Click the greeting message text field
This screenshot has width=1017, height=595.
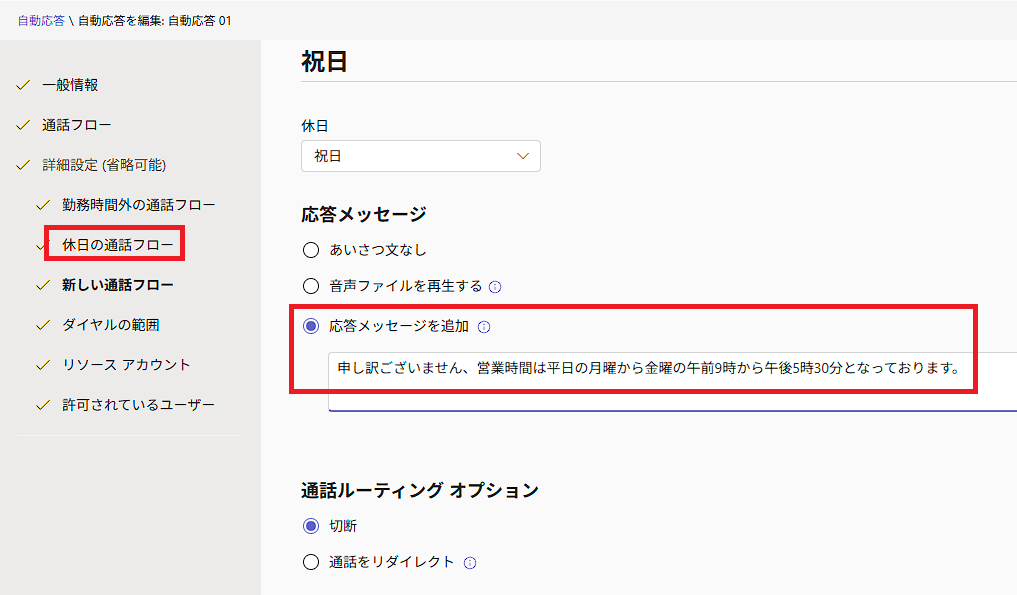[672, 382]
